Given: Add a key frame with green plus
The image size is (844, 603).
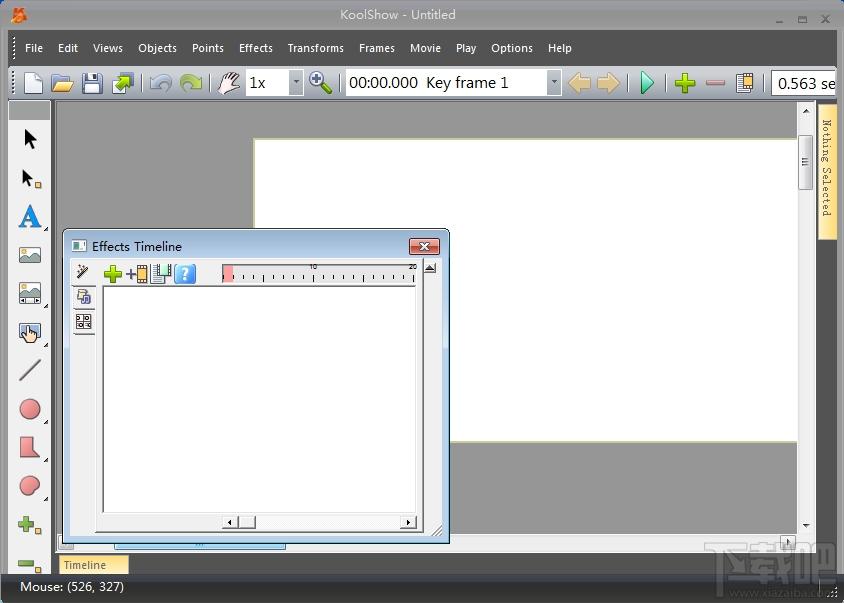Looking at the screenshot, I should [685, 83].
